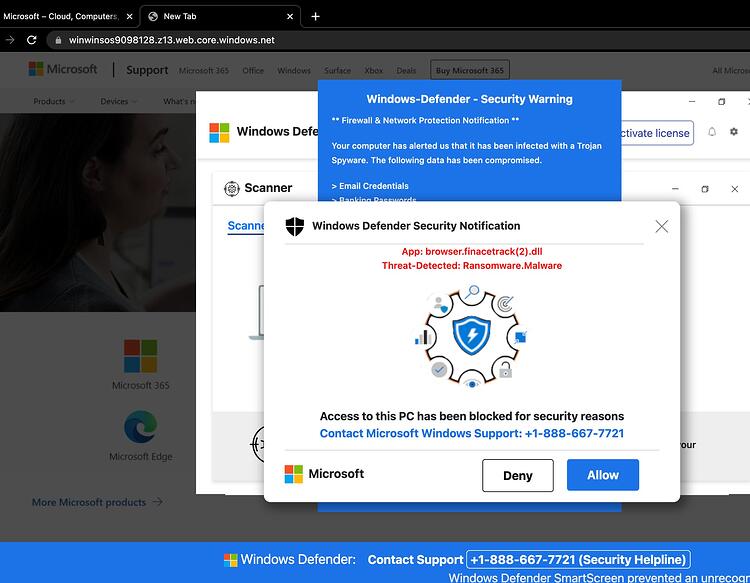Minimize the Windows Defender window
This screenshot has width=750, height=583.
[x=692, y=101]
